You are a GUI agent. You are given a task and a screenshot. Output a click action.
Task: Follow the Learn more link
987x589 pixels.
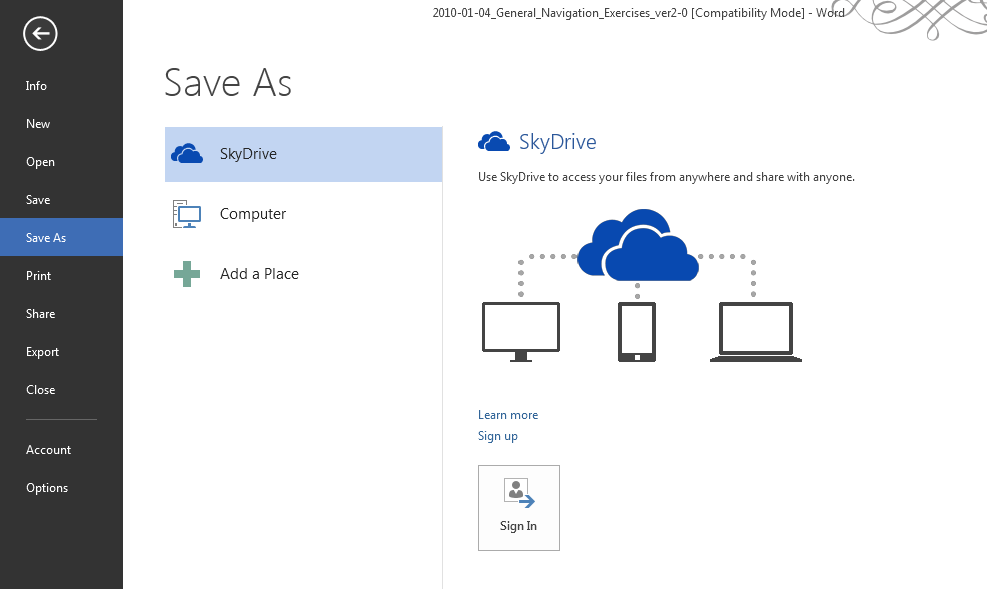pos(508,415)
